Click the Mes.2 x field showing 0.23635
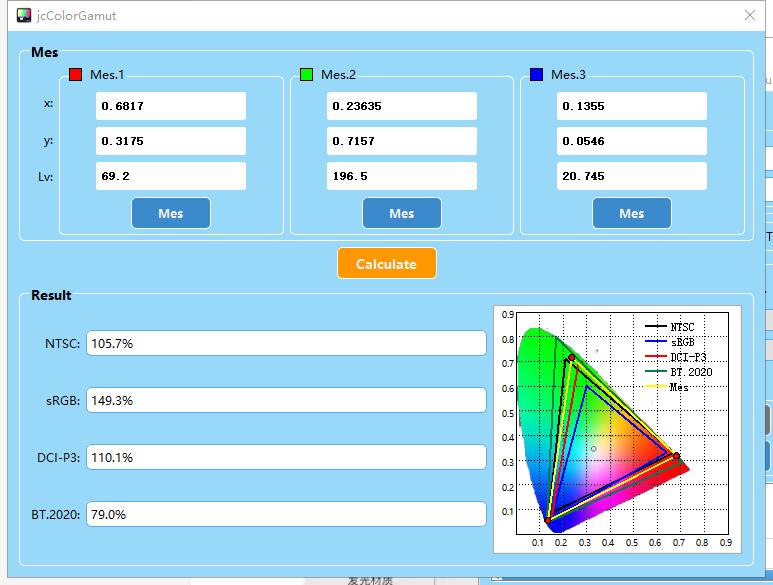 401,106
